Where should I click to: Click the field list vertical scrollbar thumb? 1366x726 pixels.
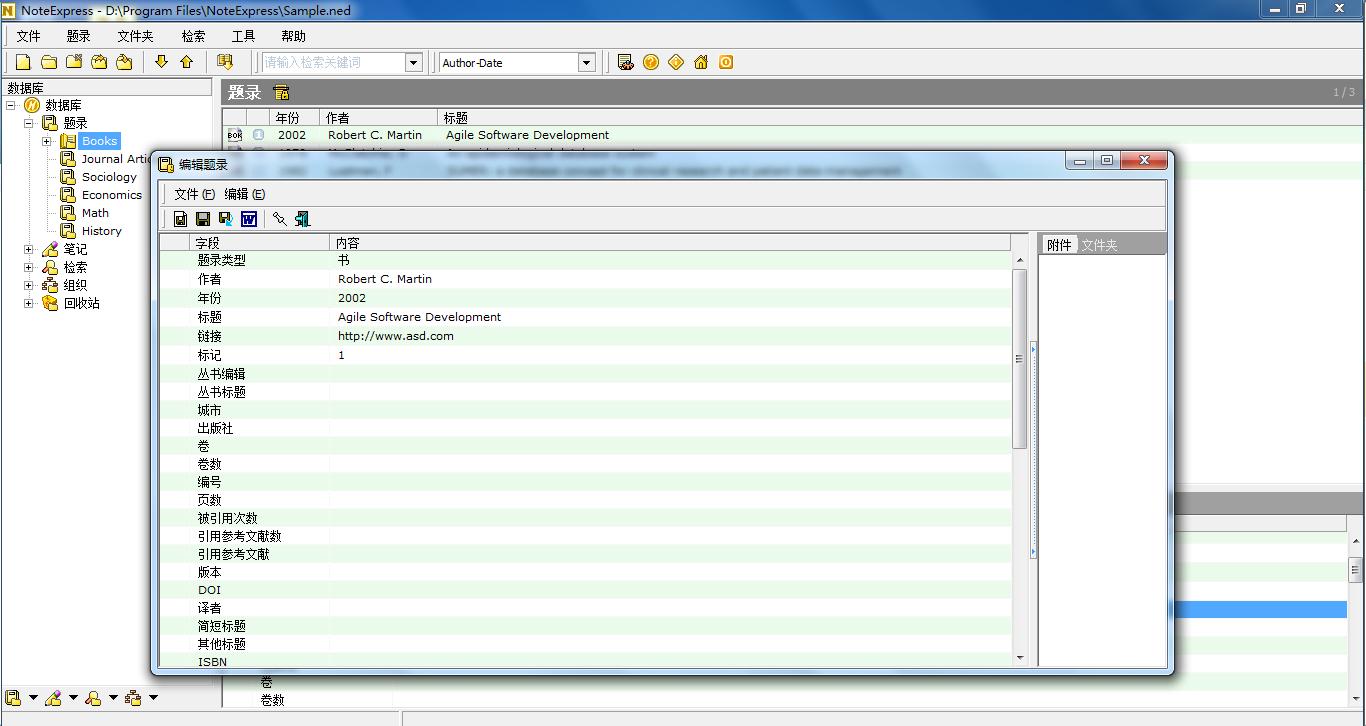pyautogui.click(x=1020, y=358)
